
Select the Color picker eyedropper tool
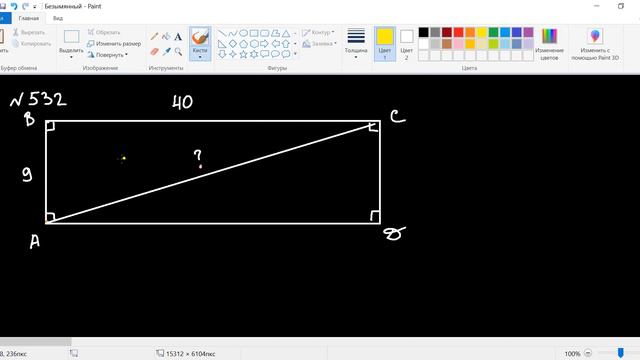click(166, 51)
